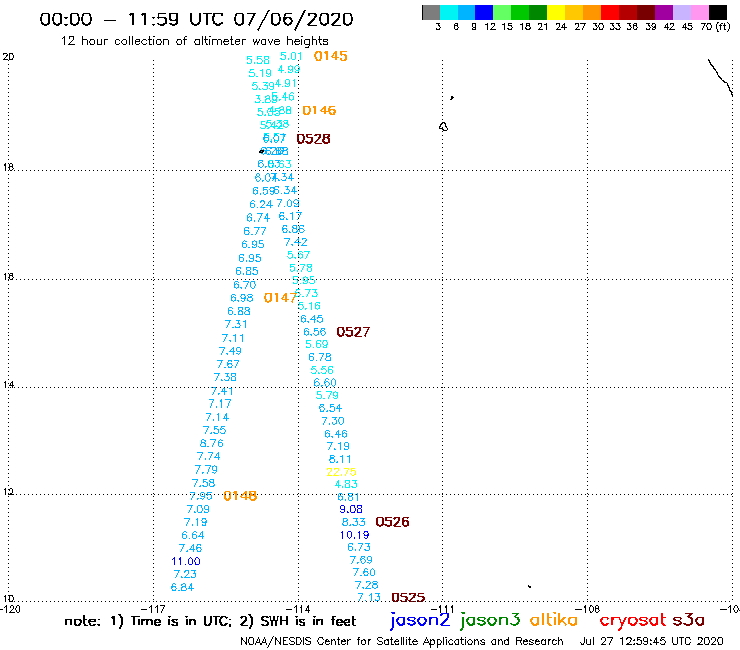Click the wave height value 7.74
This screenshot has width=740, height=650.
[x=208, y=456]
